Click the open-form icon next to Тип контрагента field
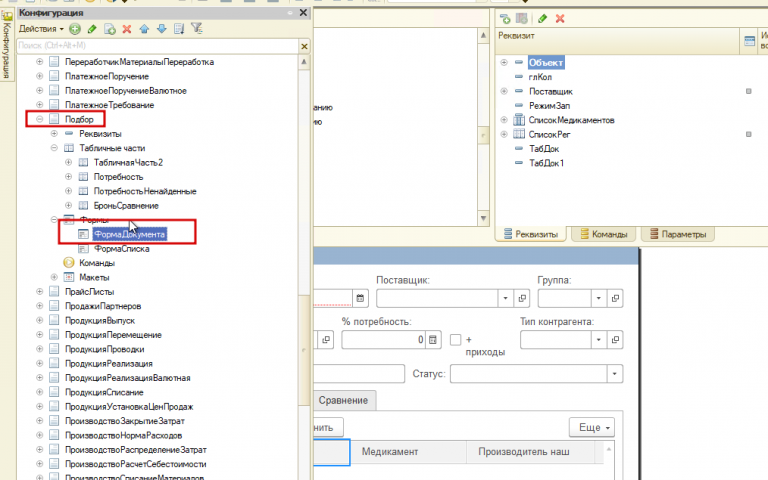This screenshot has width=768, height=480. click(615, 339)
